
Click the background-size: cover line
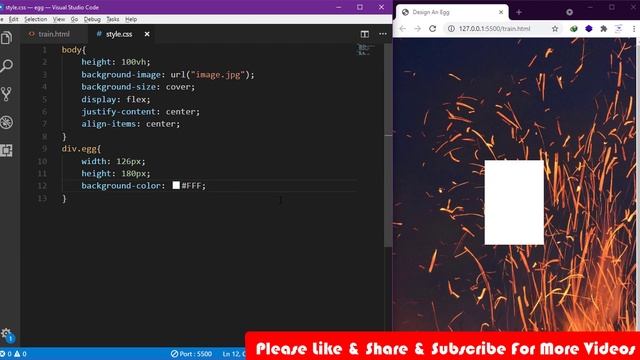coord(138,87)
